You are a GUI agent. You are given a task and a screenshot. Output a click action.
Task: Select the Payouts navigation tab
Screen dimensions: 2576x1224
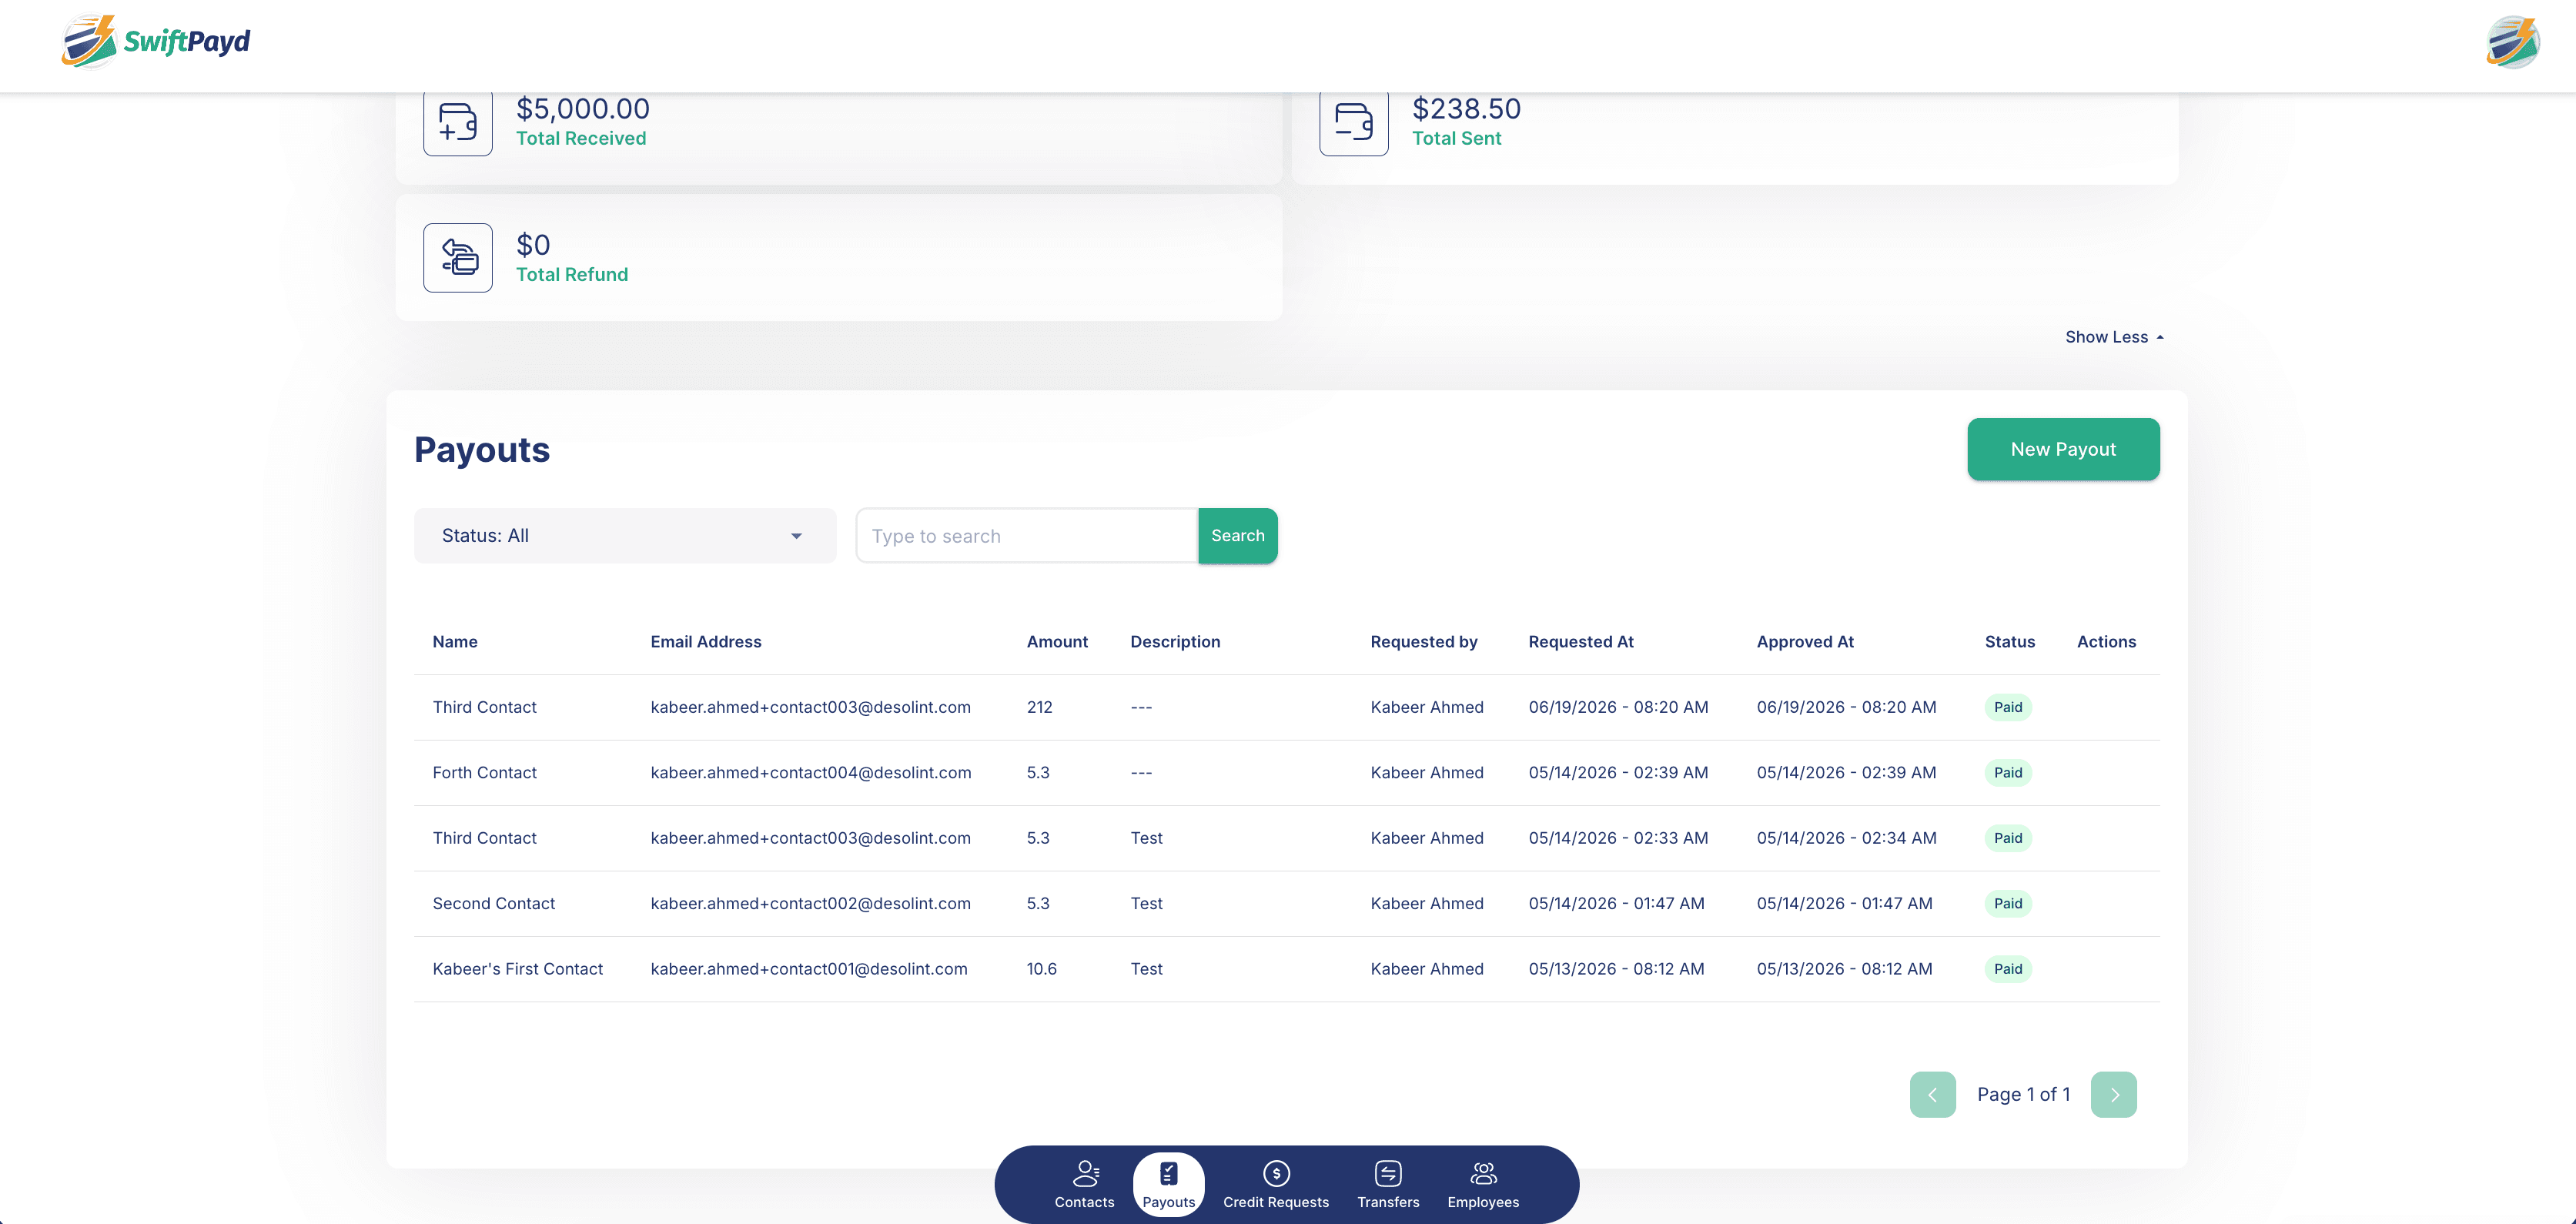[1168, 1184]
